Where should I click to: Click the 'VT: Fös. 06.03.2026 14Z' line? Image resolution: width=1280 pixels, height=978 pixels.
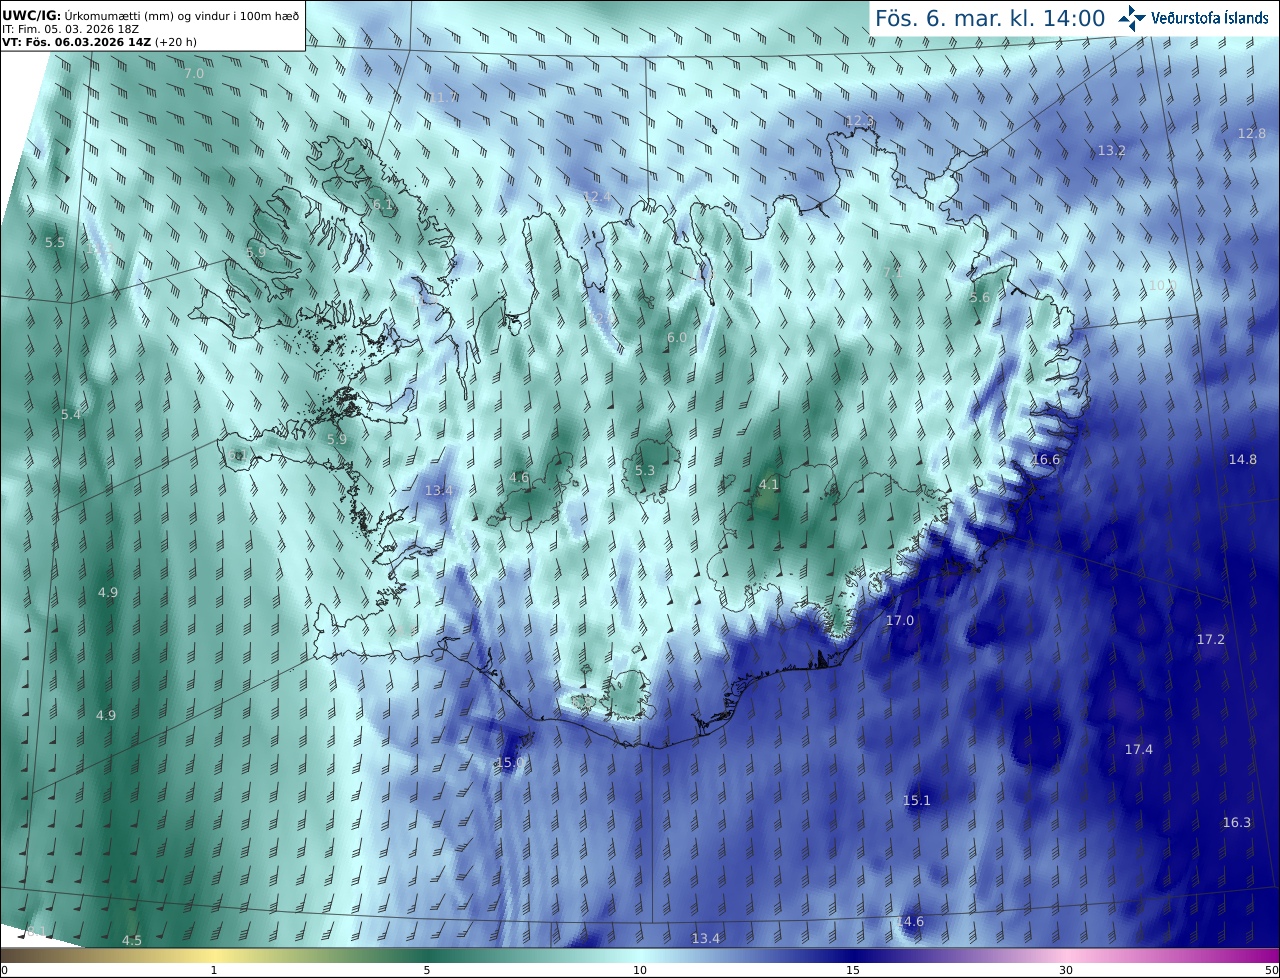coord(100,42)
